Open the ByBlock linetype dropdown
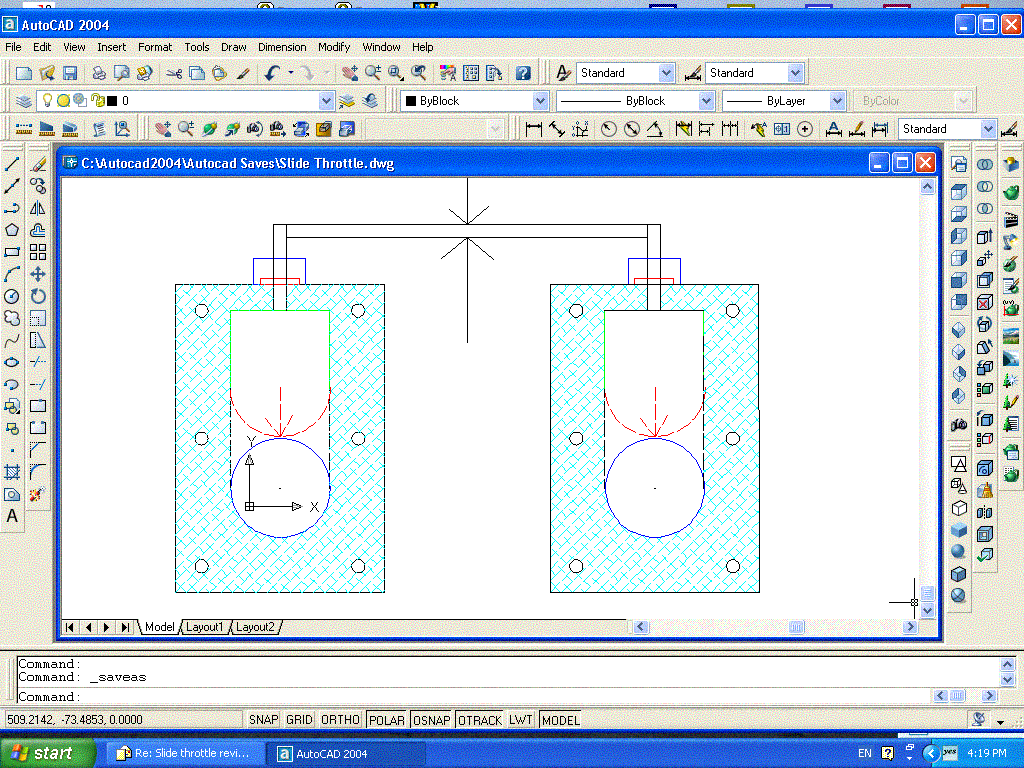This screenshot has height=768, width=1024. point(706,101)
